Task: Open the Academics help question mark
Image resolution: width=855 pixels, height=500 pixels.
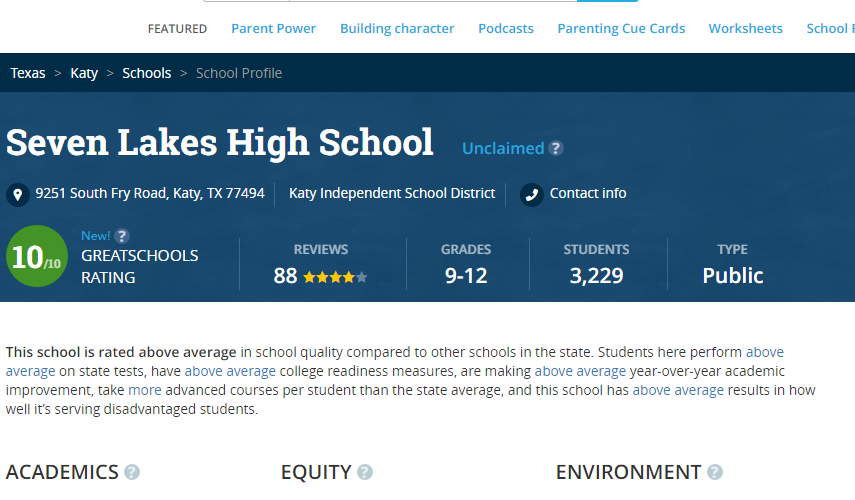Action: coord(132,472)
